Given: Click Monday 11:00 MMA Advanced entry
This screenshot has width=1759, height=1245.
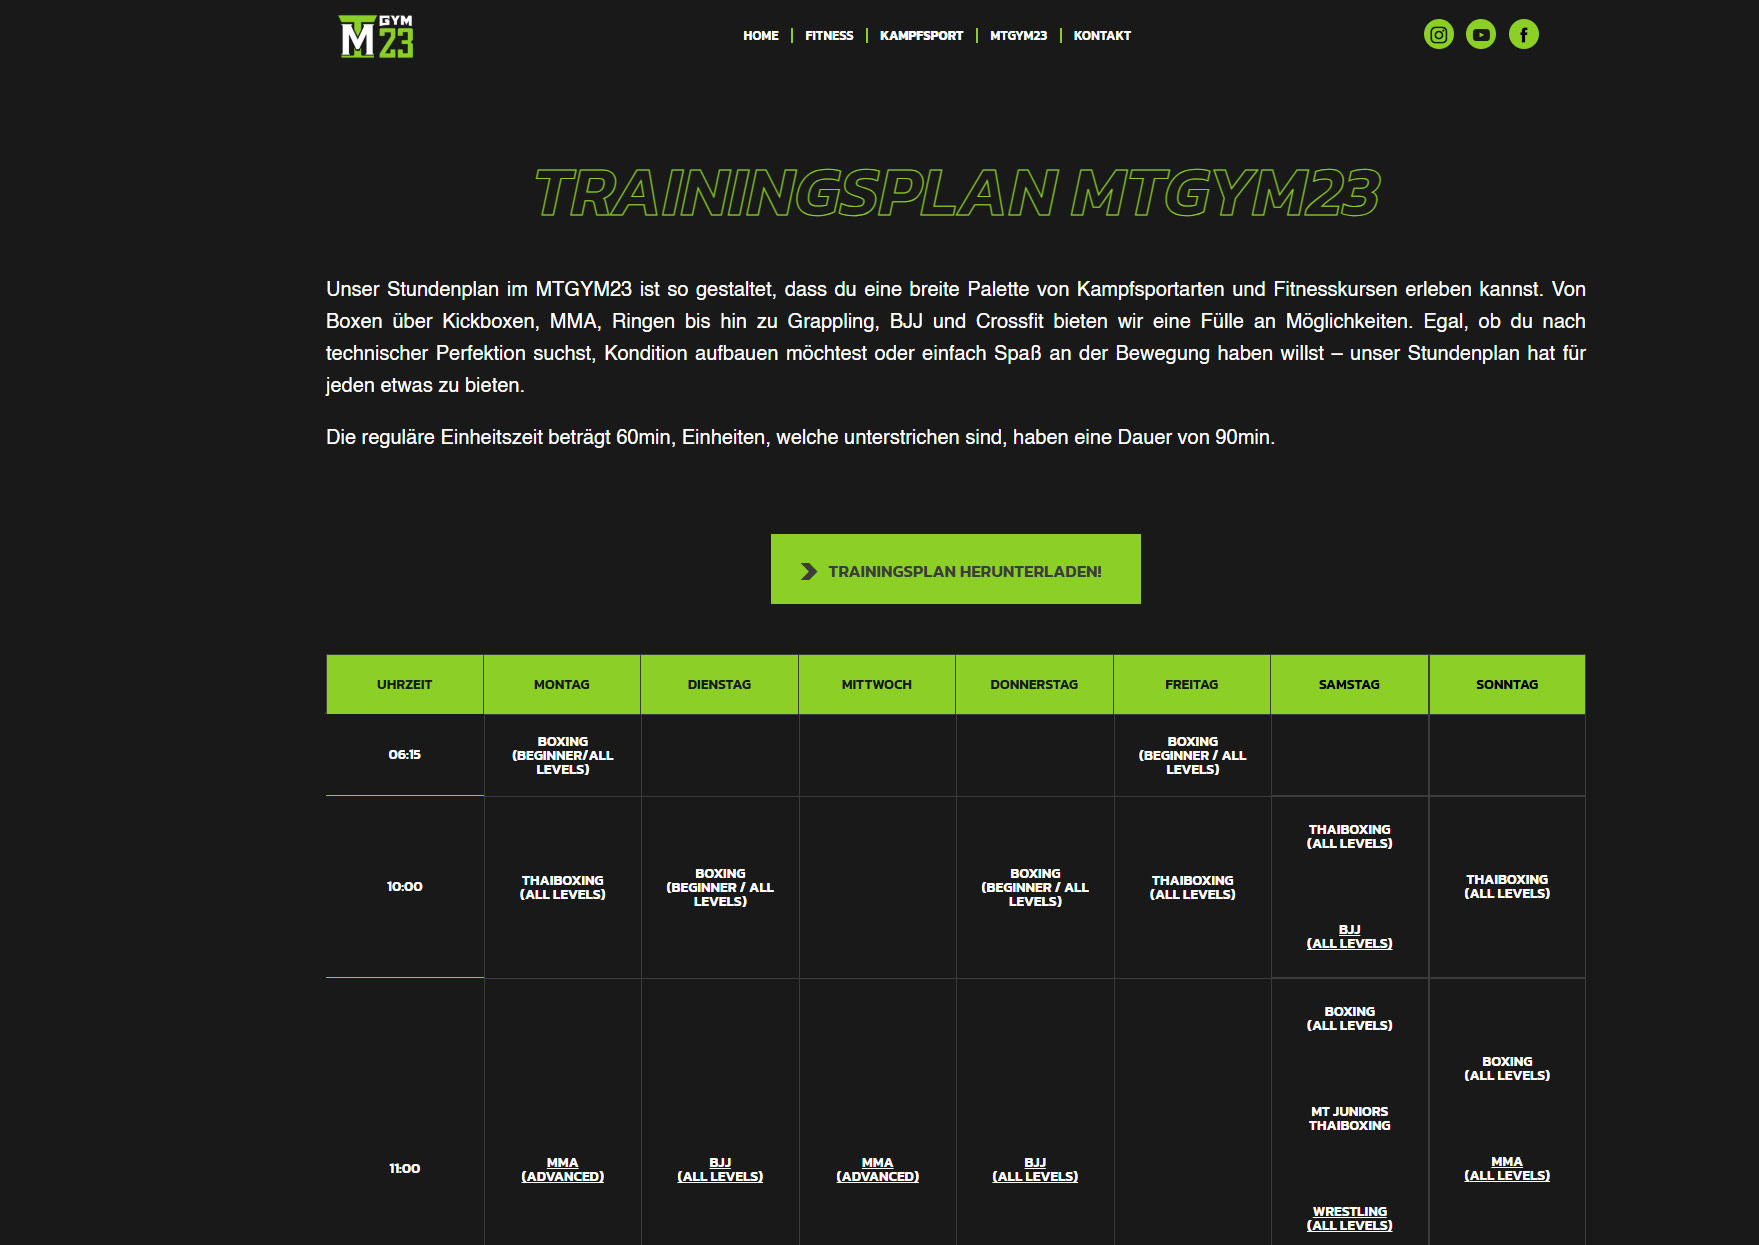Looking at the screenshot, I should [x=562, y=1169].
